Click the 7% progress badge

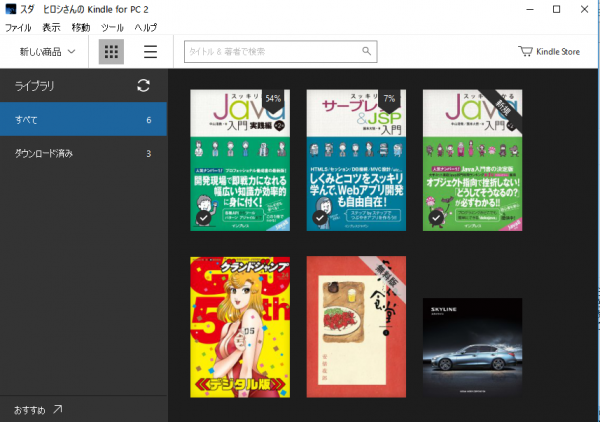click(389, 100)
